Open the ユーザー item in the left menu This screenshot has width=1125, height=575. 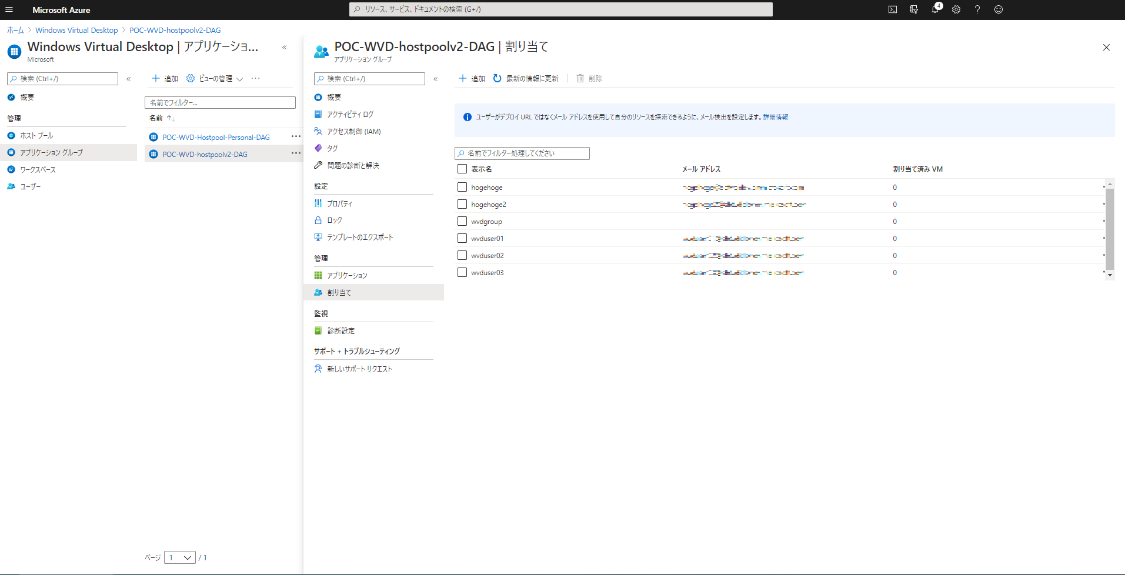(x=30, y=186)
